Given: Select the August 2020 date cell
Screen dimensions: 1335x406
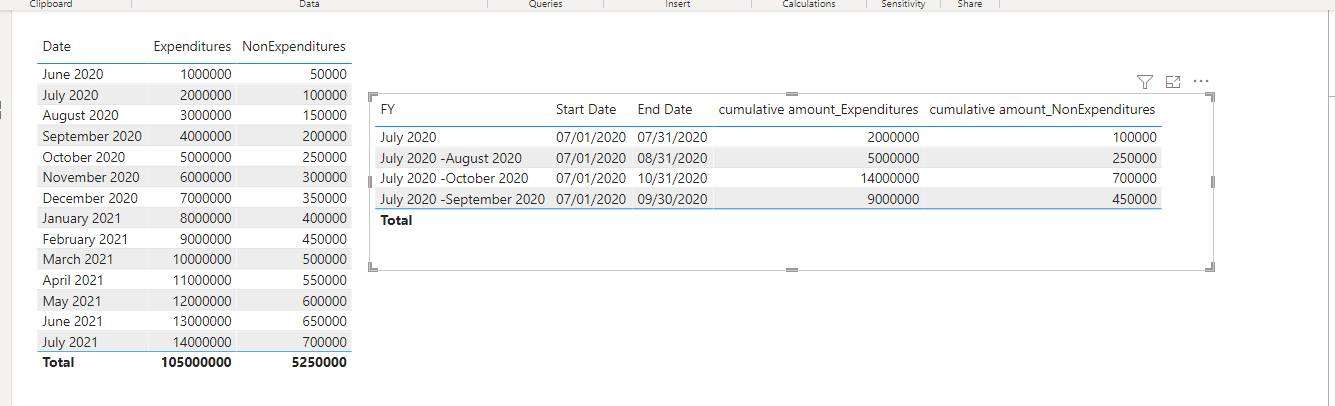Looking at the screenshot, I should point(80,116).
